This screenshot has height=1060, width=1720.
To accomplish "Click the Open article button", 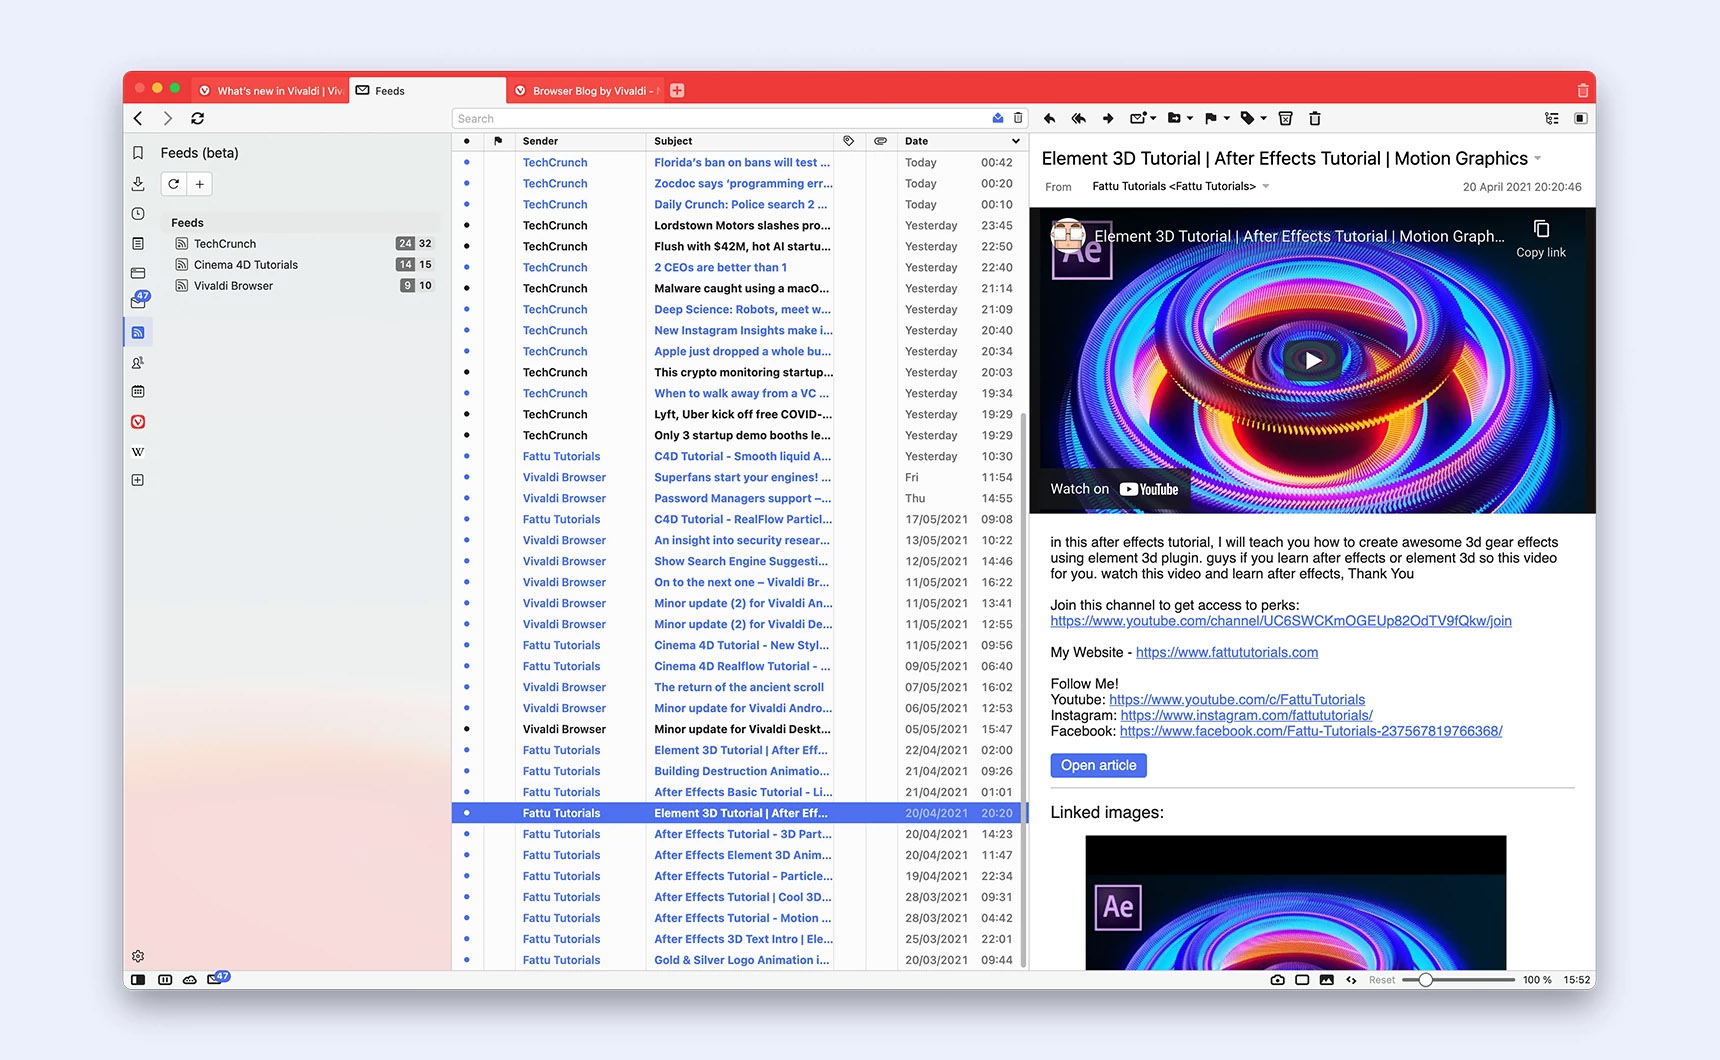I will 1098,766.
